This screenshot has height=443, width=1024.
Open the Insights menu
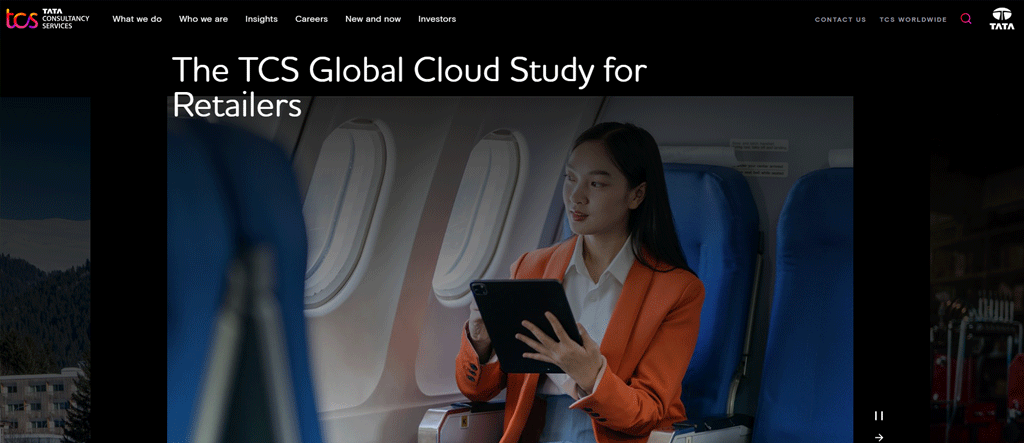[x=261, y=19]
